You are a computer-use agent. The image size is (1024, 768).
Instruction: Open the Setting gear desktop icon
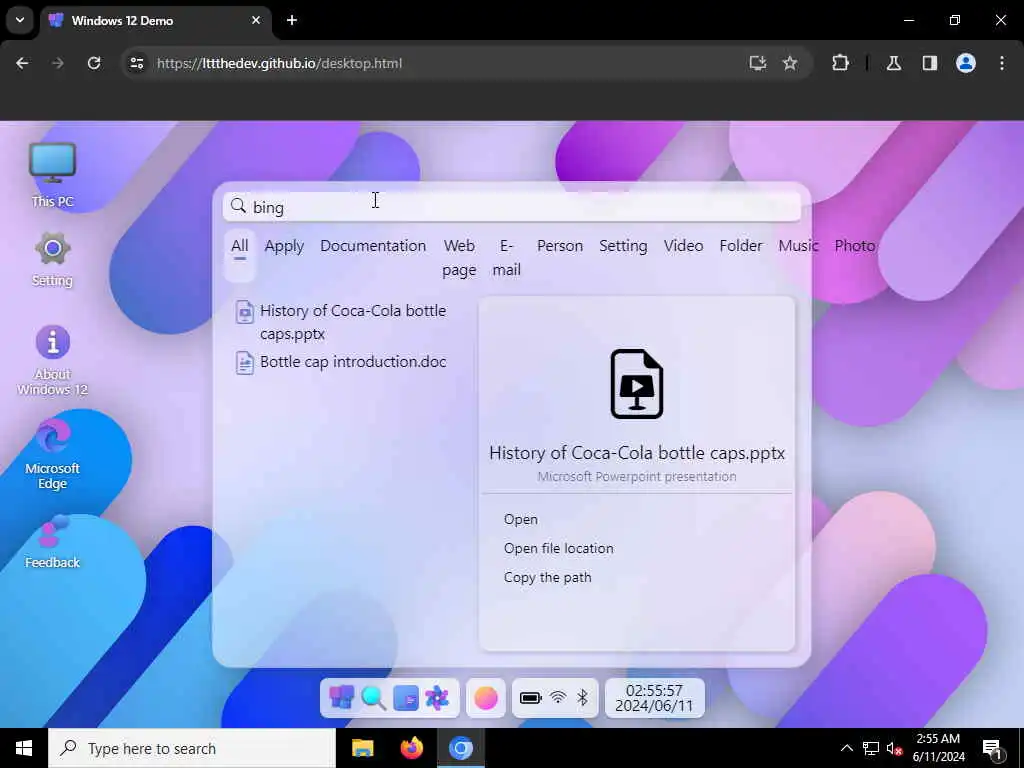pyautogui.click(x=52, y=259)
